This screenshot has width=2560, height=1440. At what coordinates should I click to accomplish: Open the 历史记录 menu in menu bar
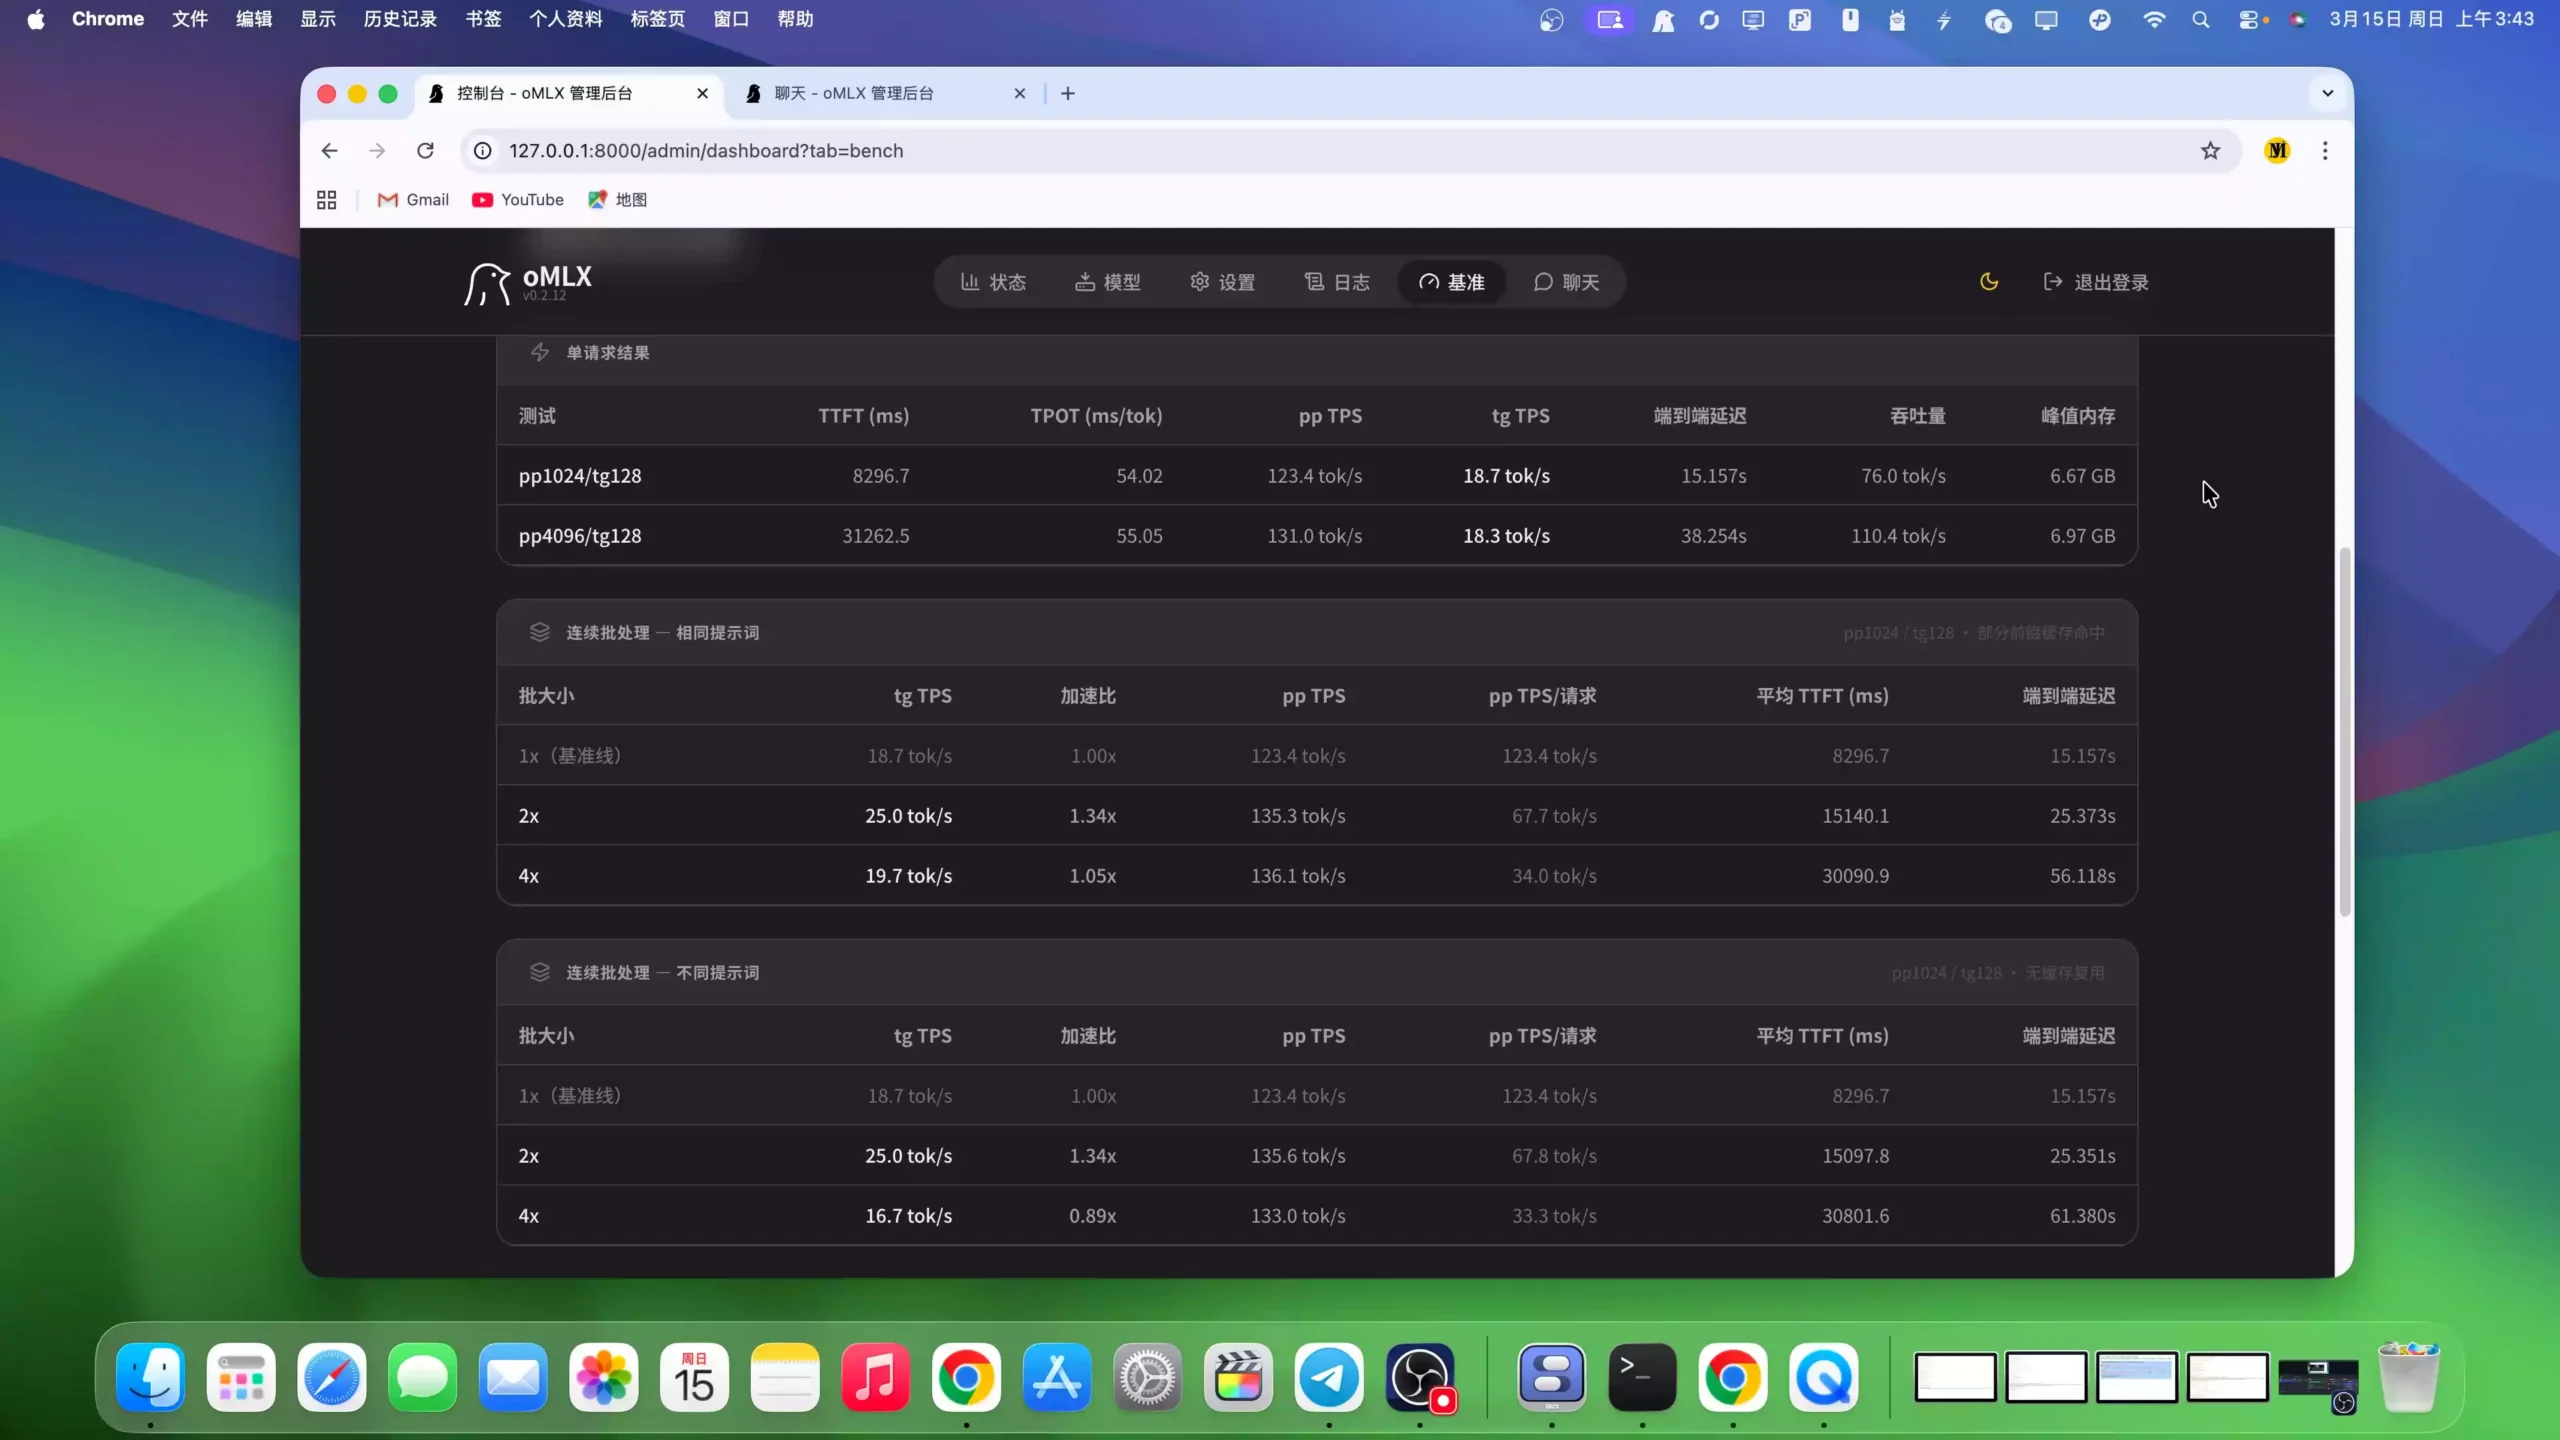tap(400, 19)
